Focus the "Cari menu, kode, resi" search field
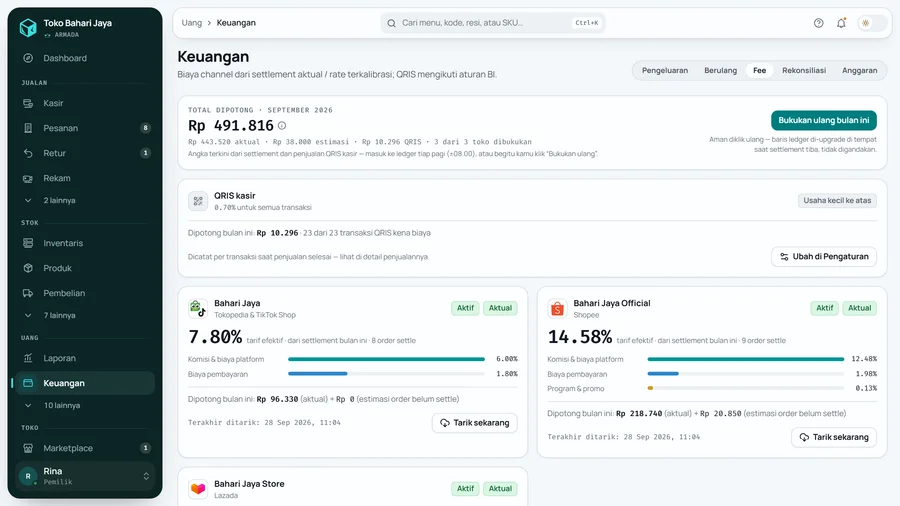Viewport: 900px width, 506px height. pos(492,23)
